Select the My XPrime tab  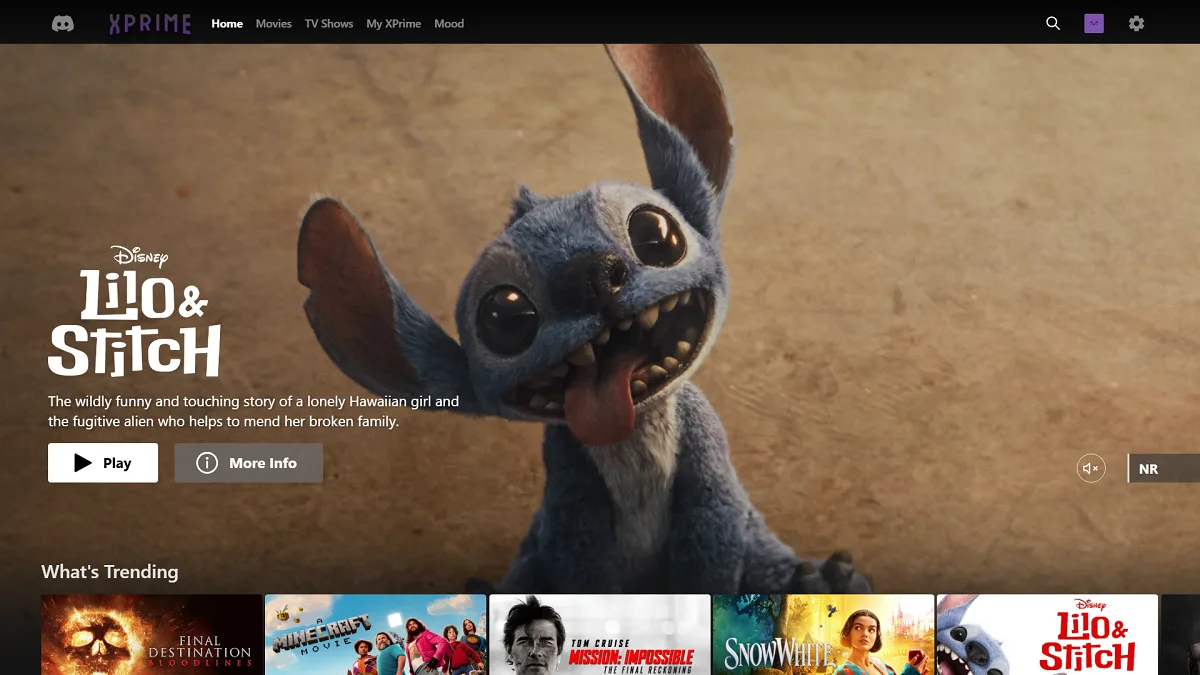click(x=394, y=23)
